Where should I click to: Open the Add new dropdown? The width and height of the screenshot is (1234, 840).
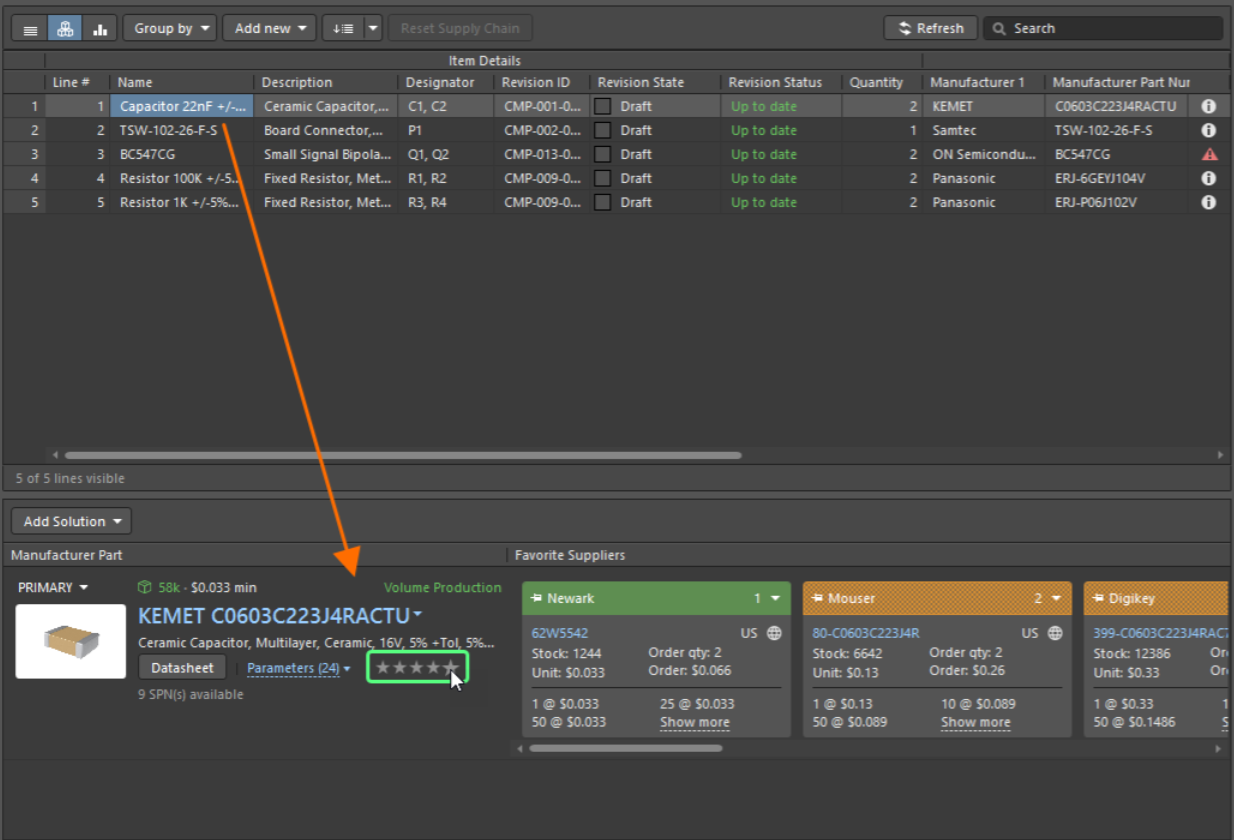click(270, 29)
